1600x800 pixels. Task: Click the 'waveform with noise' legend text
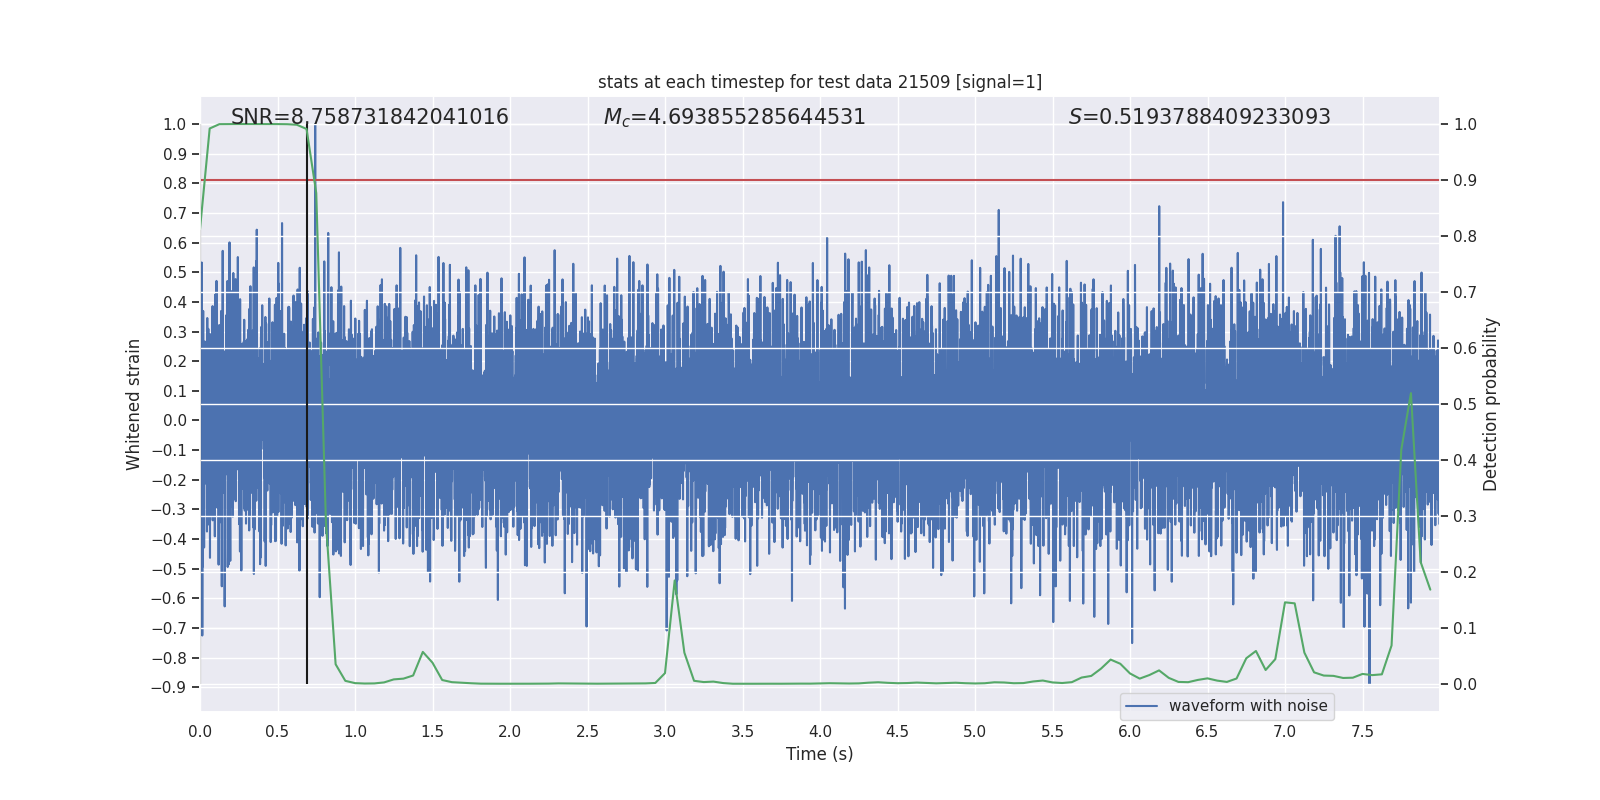coord(1247,706)
